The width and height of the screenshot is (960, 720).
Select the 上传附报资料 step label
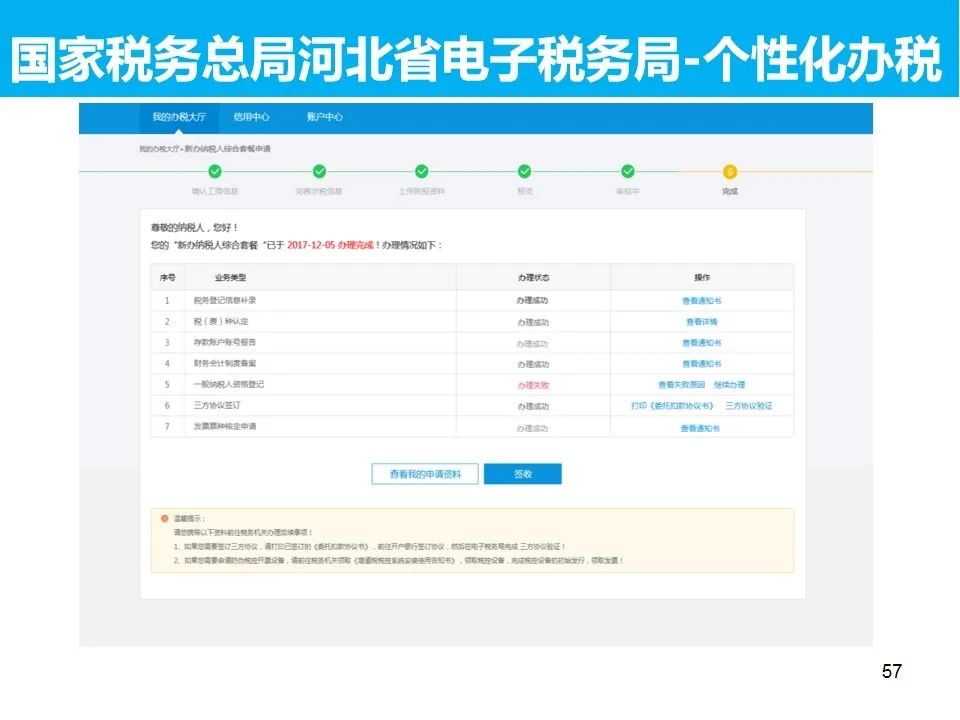422,192
